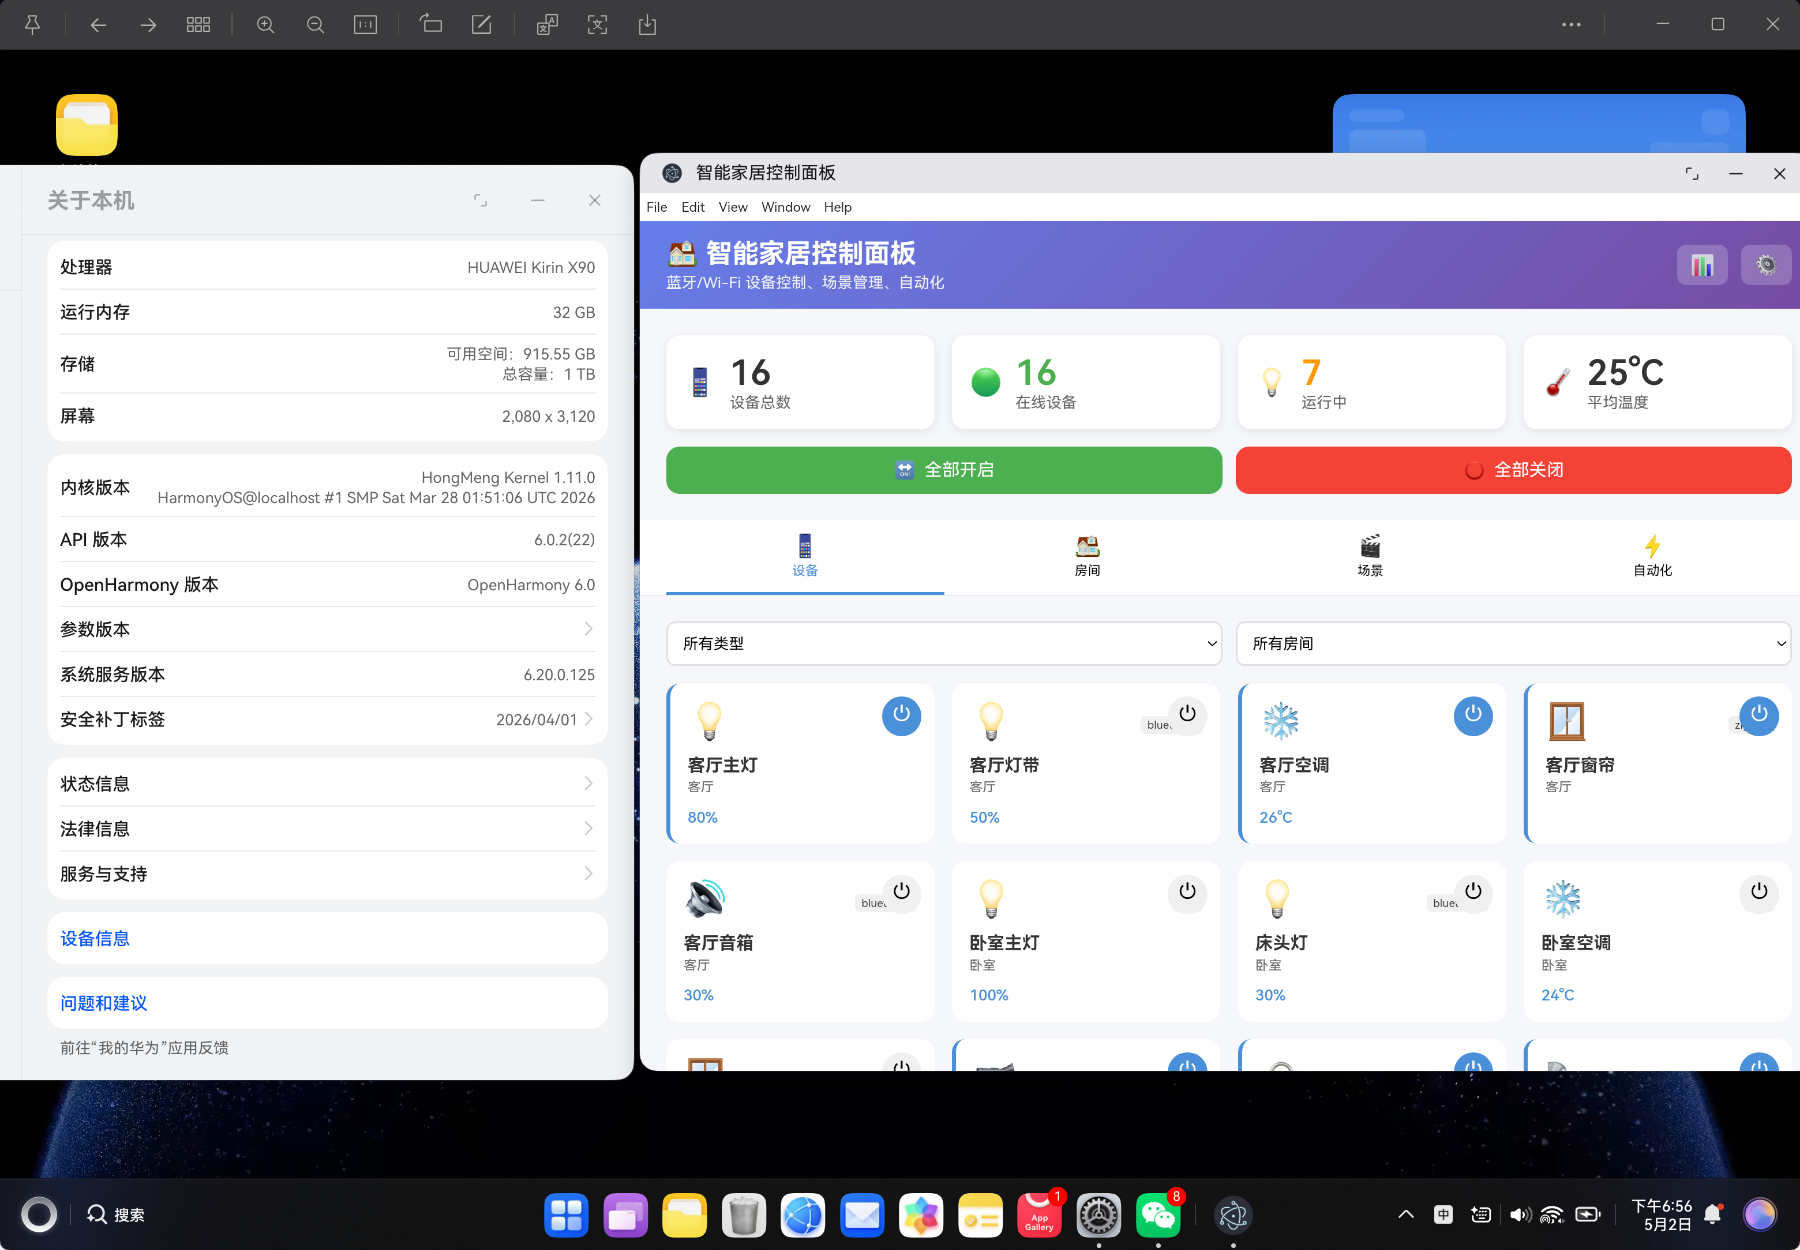The width and height of the screenshot is (1800, 1250).
Task: Show hidden system tray icons
Action: 1405,1215
